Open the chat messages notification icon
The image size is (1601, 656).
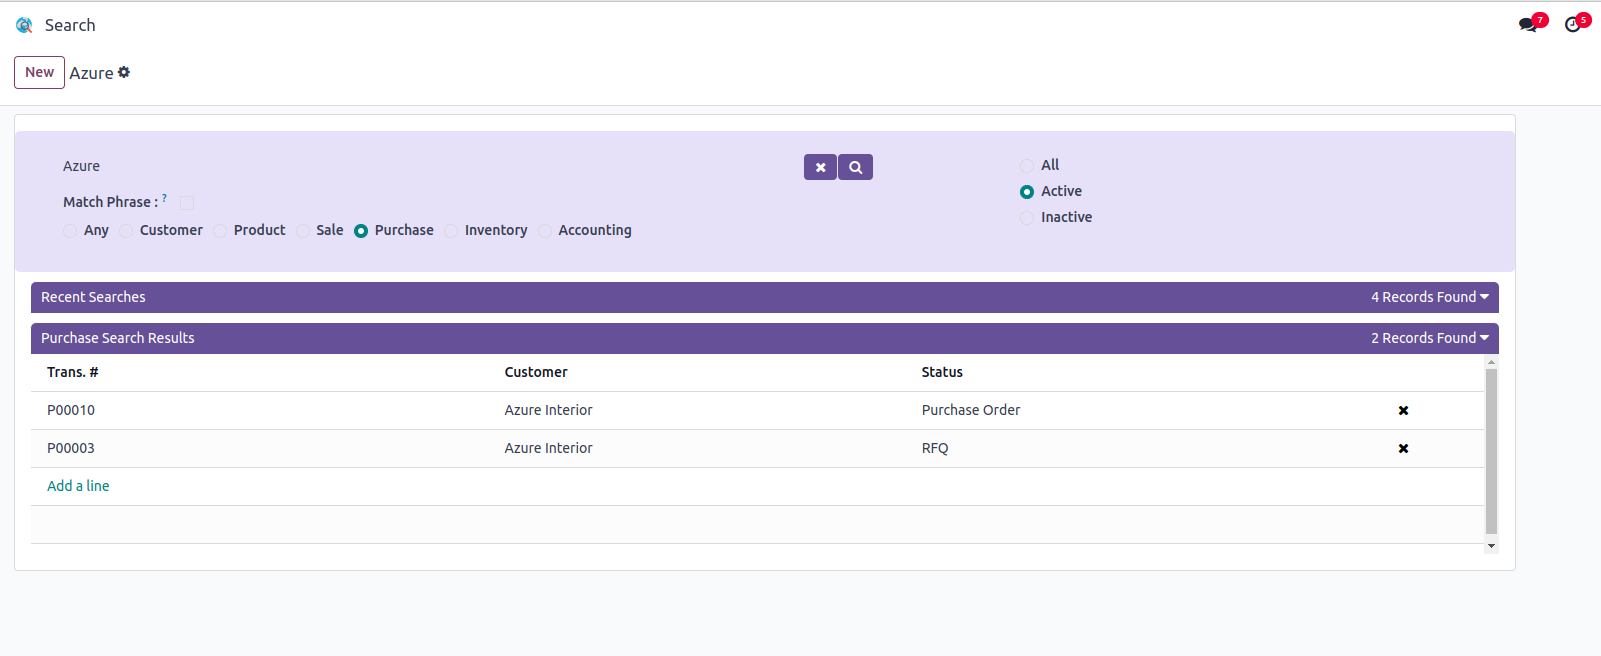point(1528,25)
